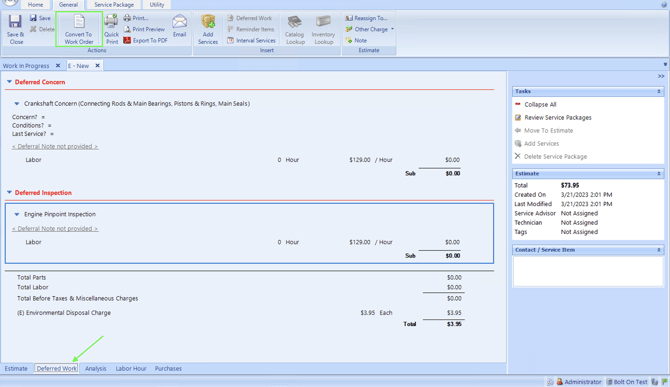Collapse the Contact / Service Item panel
This screenshot has width=670, height=387.
tap(658, 249)
